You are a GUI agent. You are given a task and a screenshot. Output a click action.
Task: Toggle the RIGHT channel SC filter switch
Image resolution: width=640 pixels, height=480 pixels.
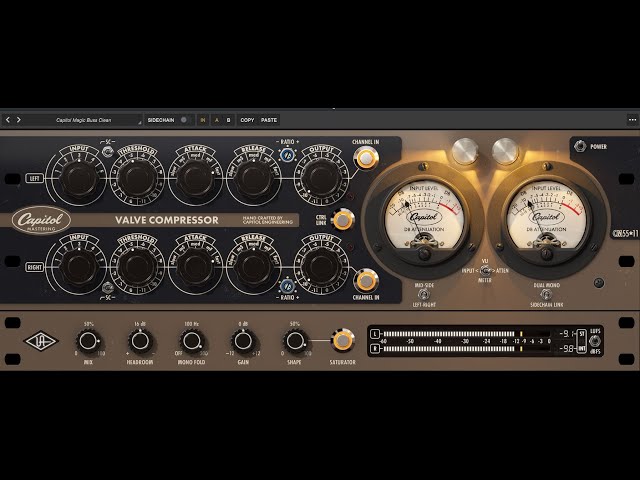point(108,287)
